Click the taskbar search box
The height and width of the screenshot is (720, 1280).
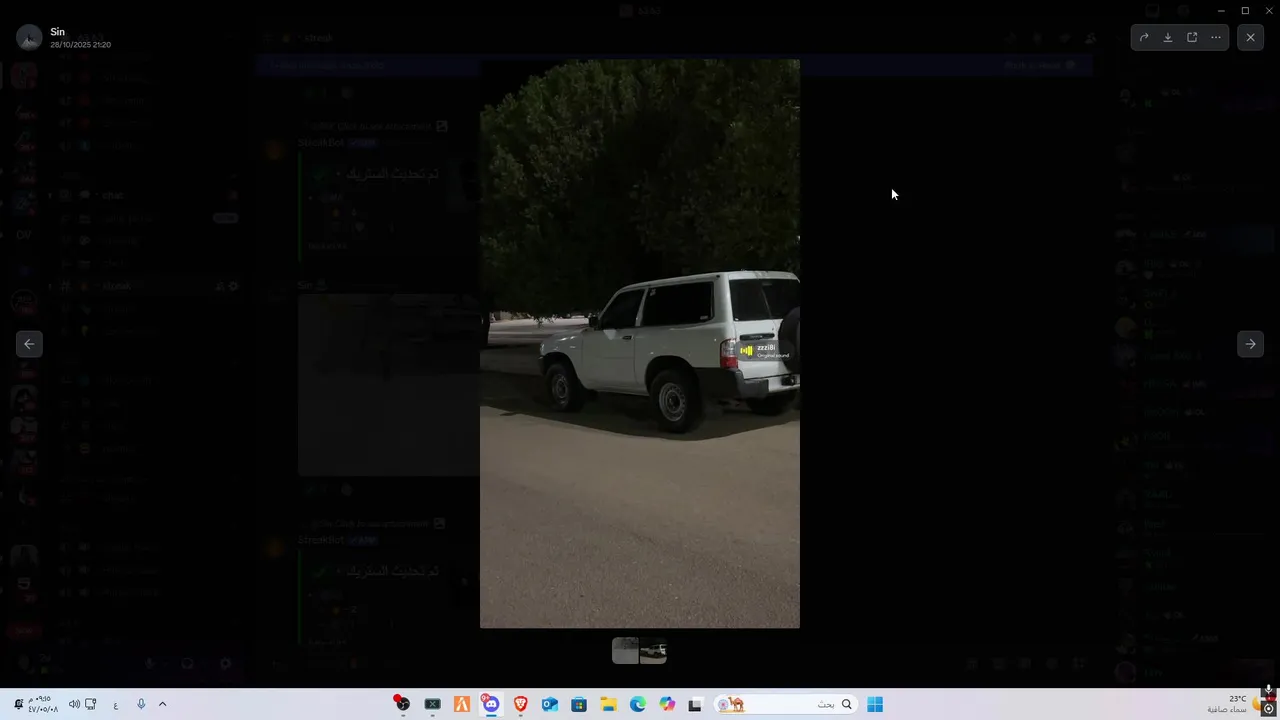coord(785,704)
